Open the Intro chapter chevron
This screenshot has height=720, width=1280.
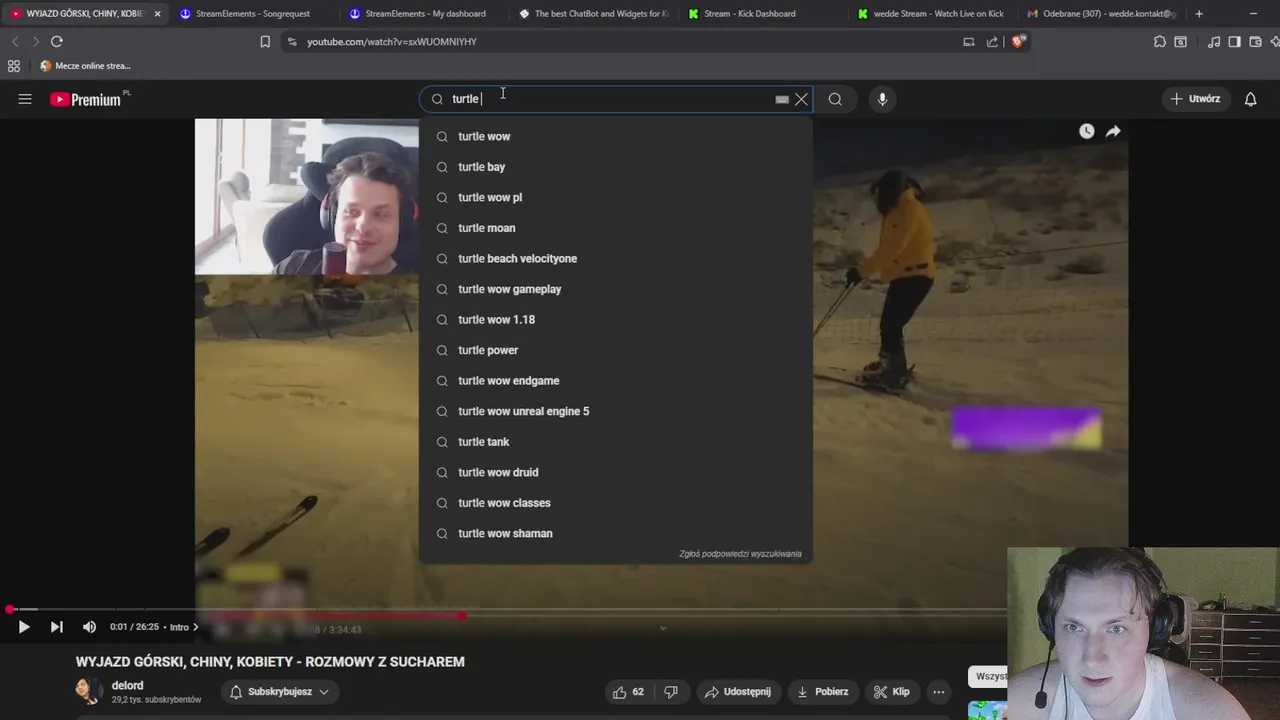click(x=195, y=627)
